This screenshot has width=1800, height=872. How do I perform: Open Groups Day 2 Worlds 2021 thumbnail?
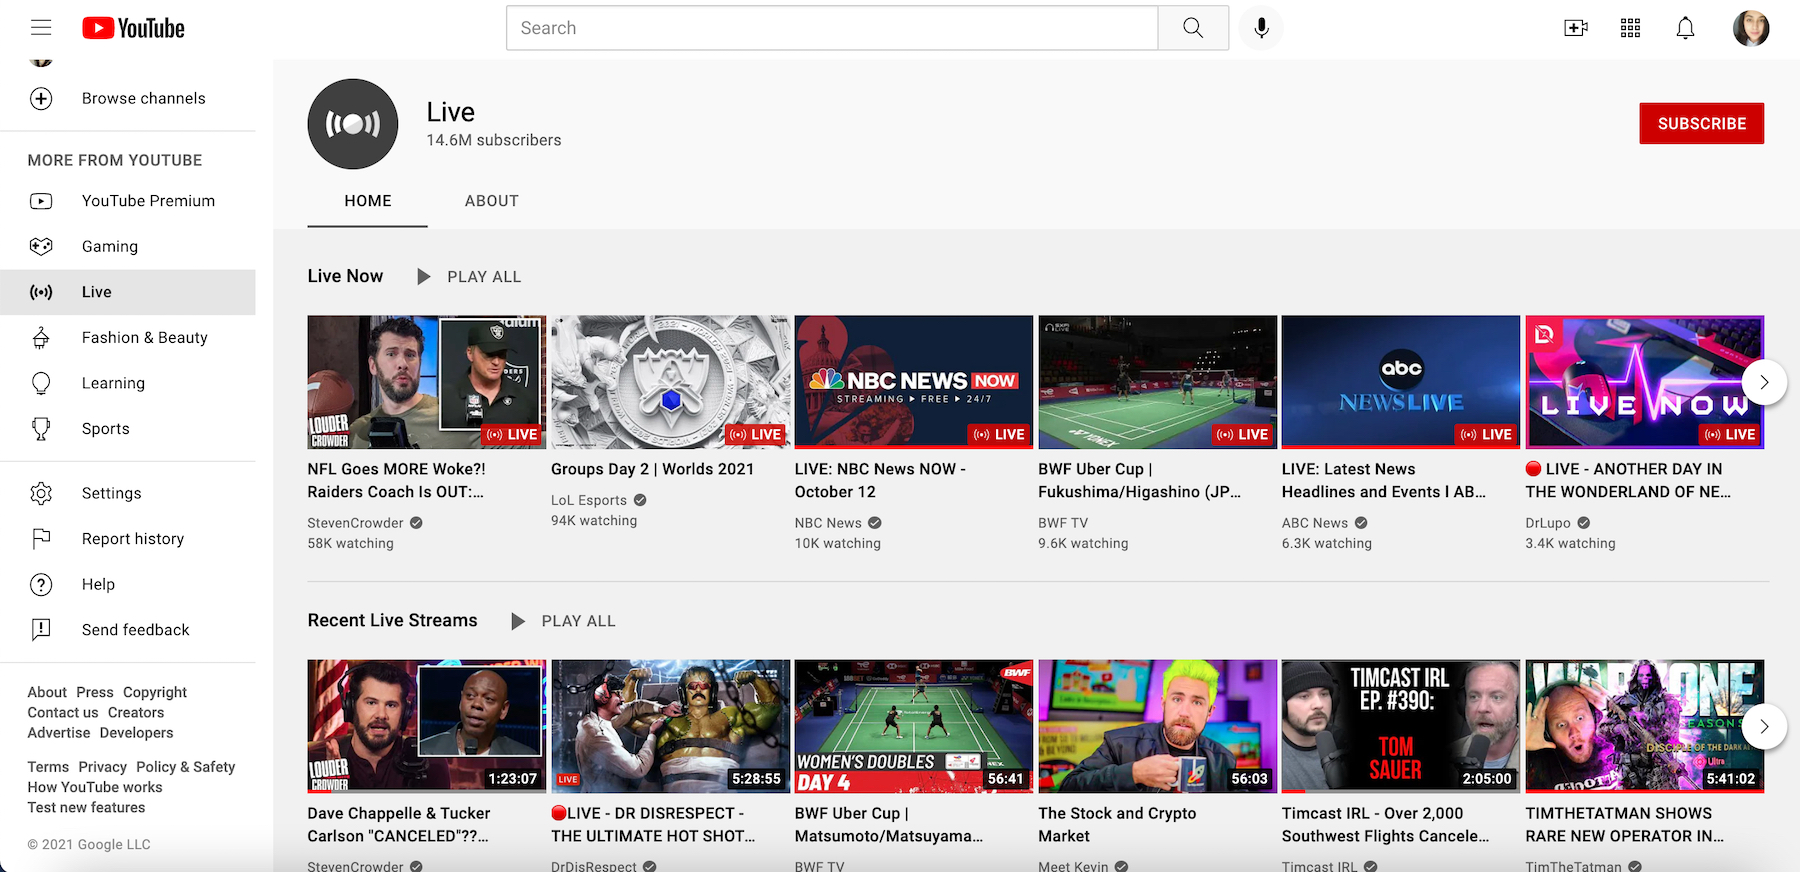(x=670, y=382)
